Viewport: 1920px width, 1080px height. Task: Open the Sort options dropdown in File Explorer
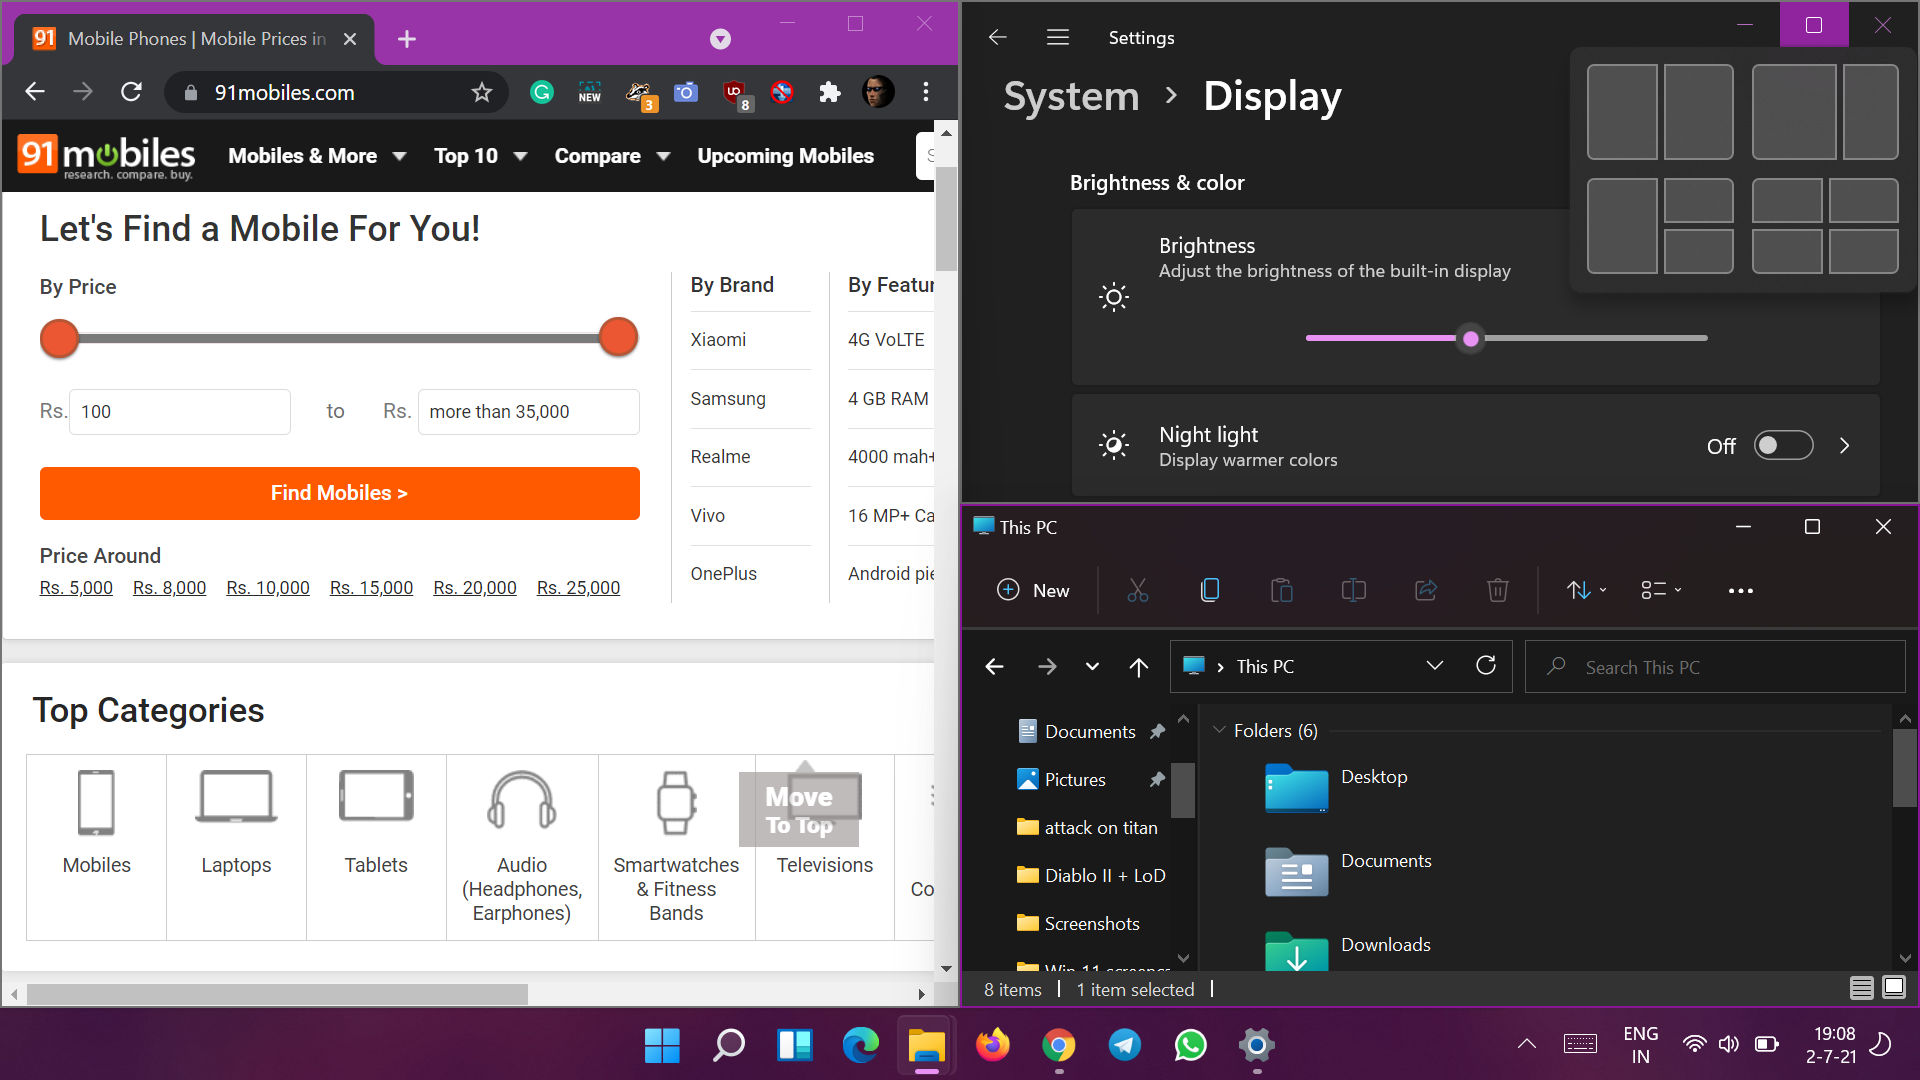(x=1586, y=590)
